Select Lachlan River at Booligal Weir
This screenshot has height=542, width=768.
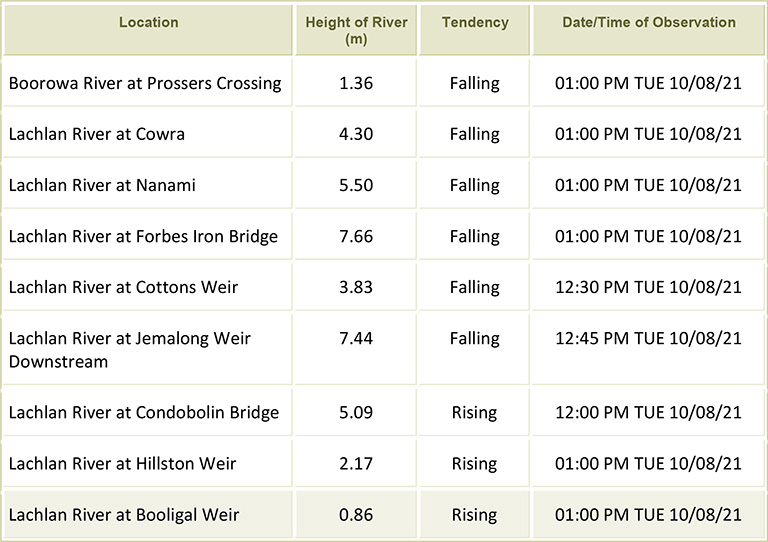point(124,515)
